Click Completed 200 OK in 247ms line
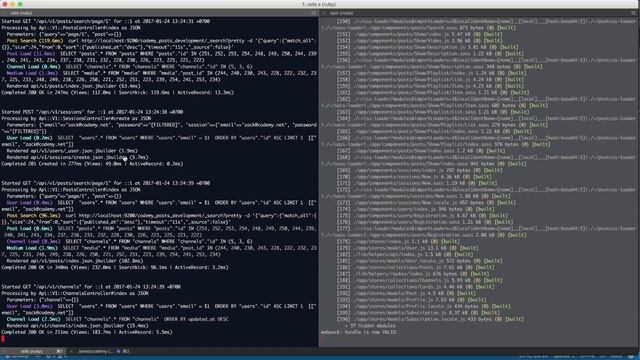This screenshot has width=640, height=360. point(118,93)
